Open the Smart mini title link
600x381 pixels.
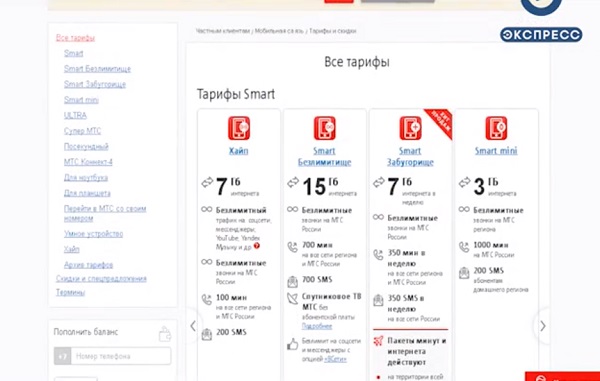[496, 151]
